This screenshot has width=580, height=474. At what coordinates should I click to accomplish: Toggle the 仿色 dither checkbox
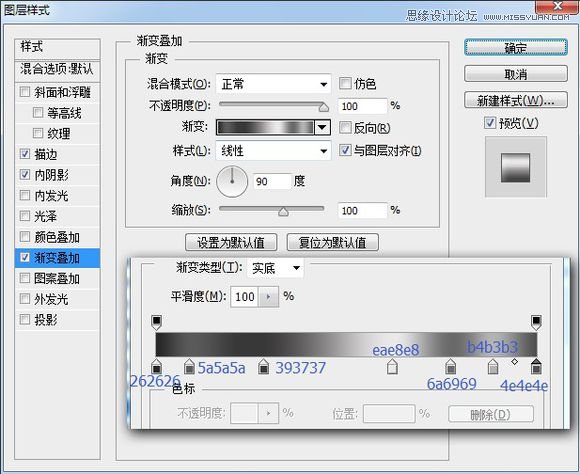pyautogui.click(x=345, y=83)
